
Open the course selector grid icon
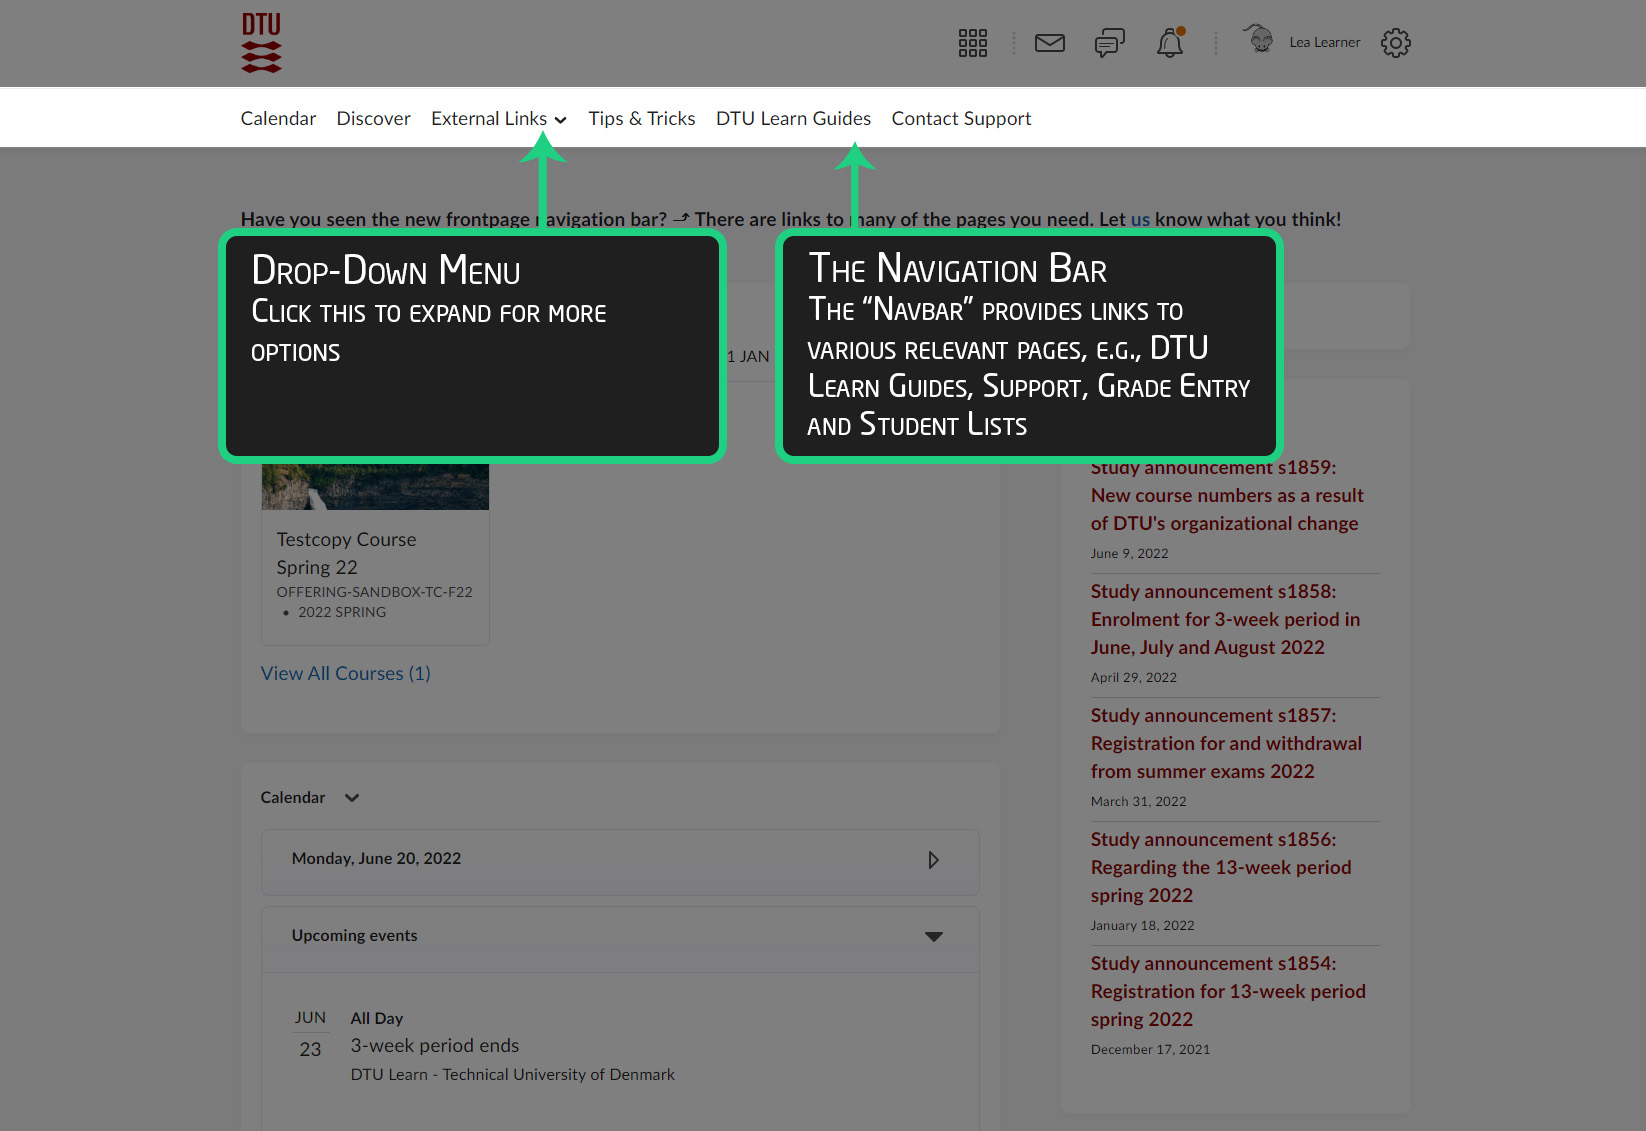tap(972, 43)
